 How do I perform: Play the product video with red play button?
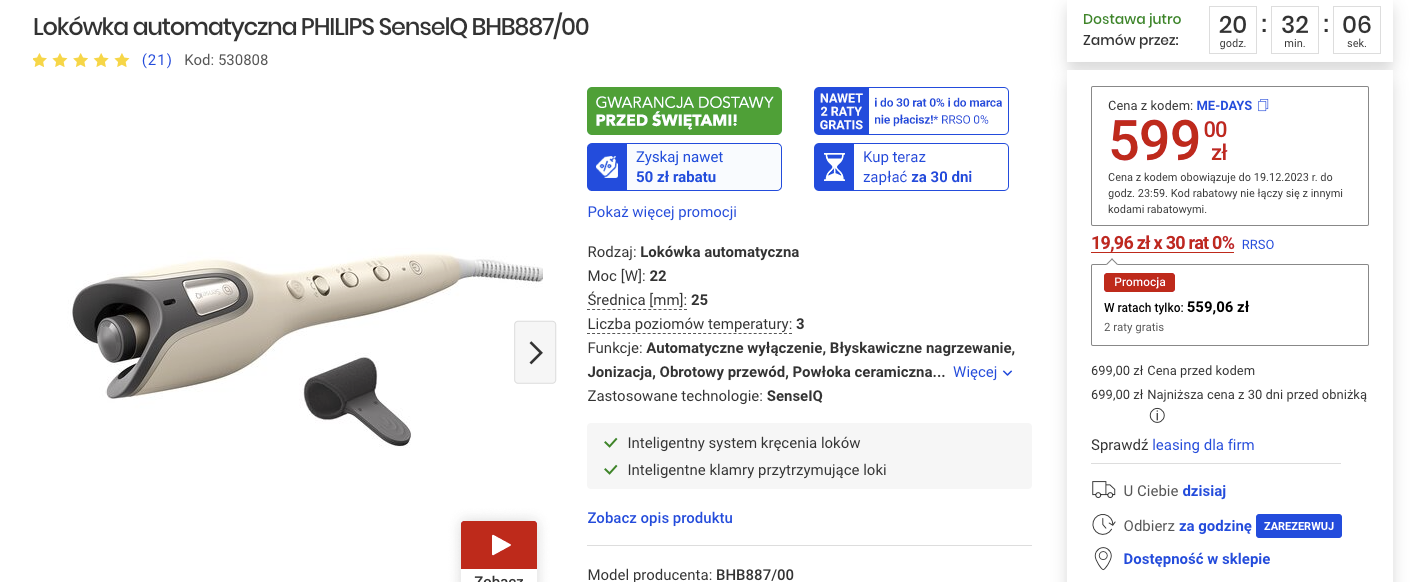coord(499,545)
